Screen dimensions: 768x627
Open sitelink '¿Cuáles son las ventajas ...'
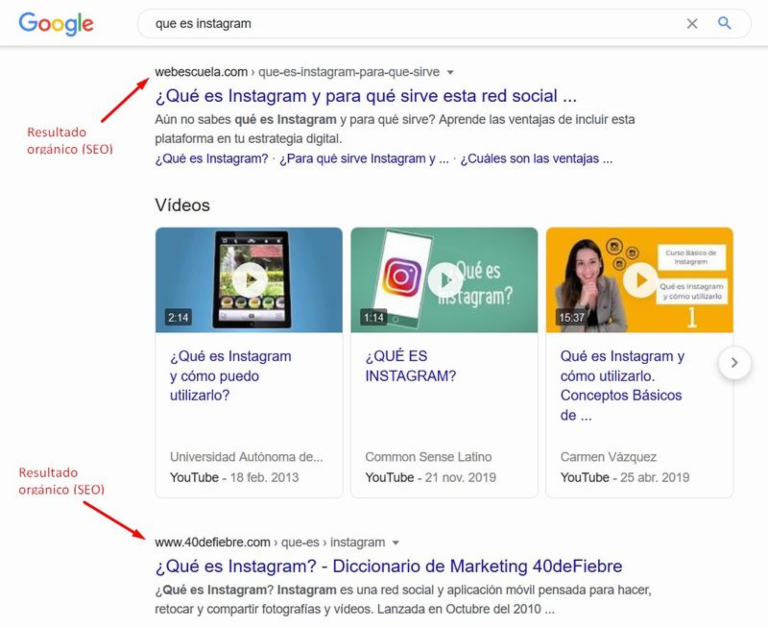pyautogui.click(x=536, y=159)
